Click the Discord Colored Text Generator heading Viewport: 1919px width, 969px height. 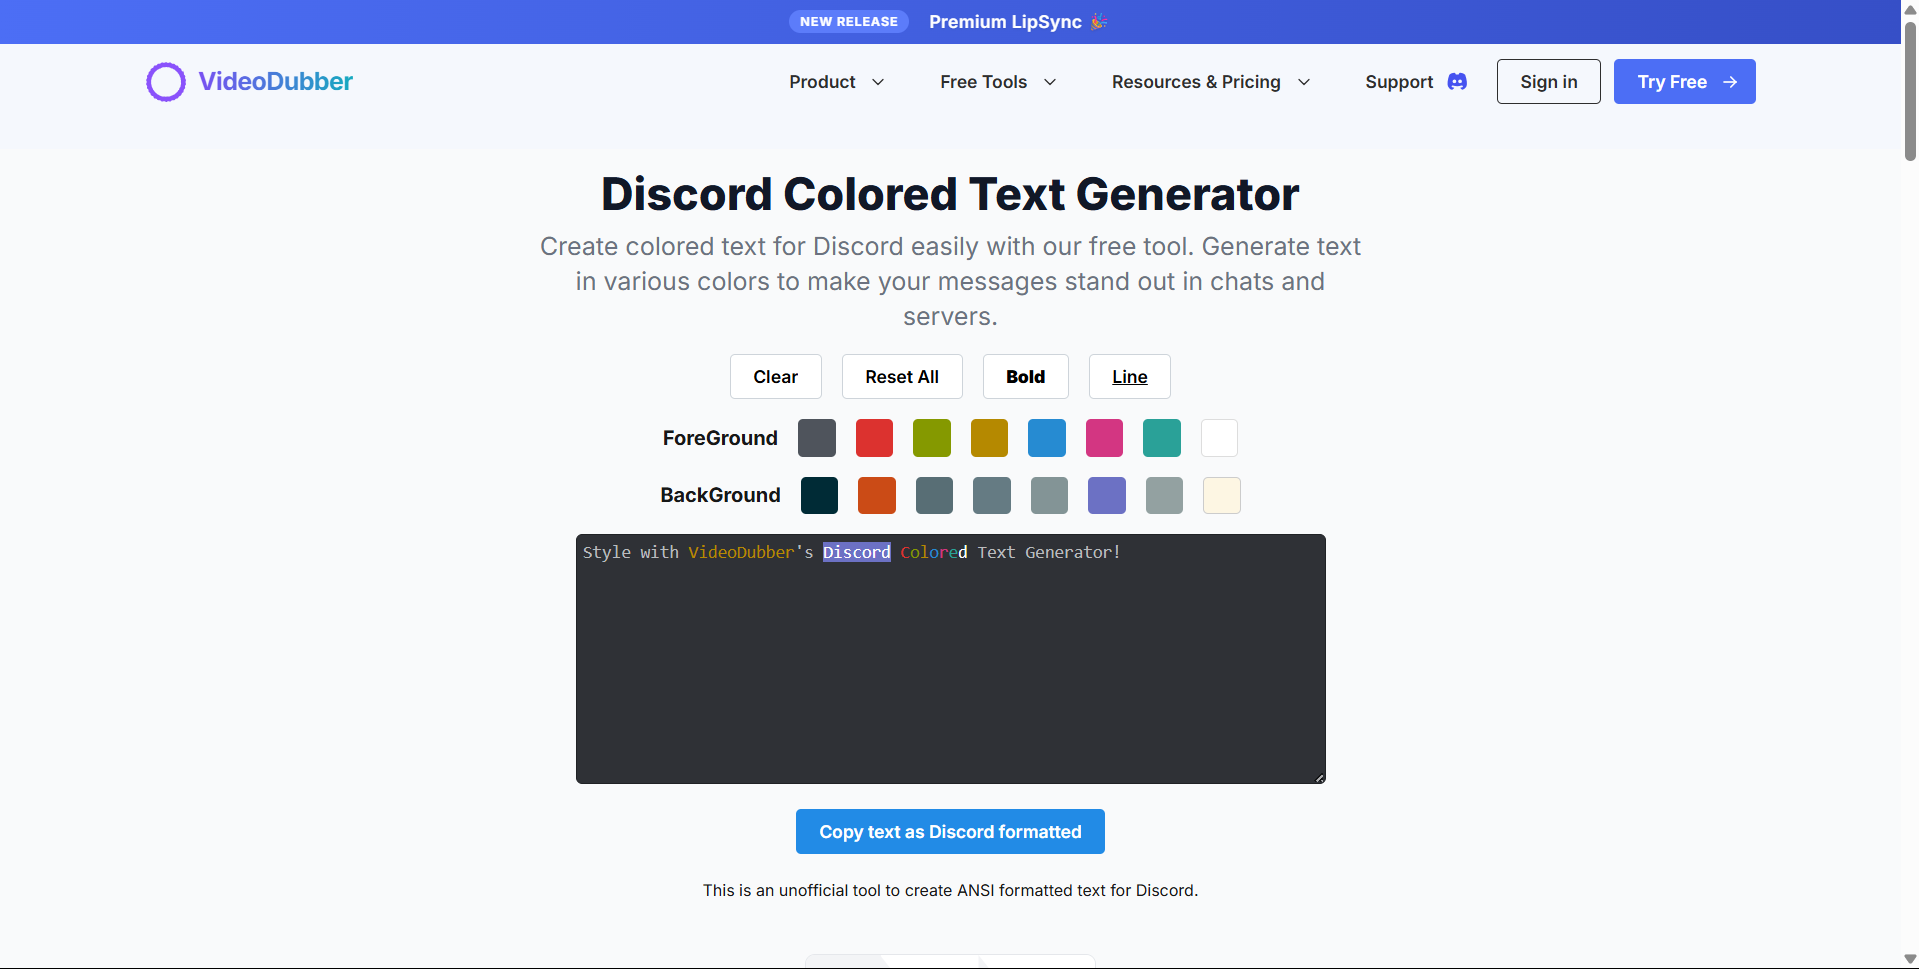950,194
